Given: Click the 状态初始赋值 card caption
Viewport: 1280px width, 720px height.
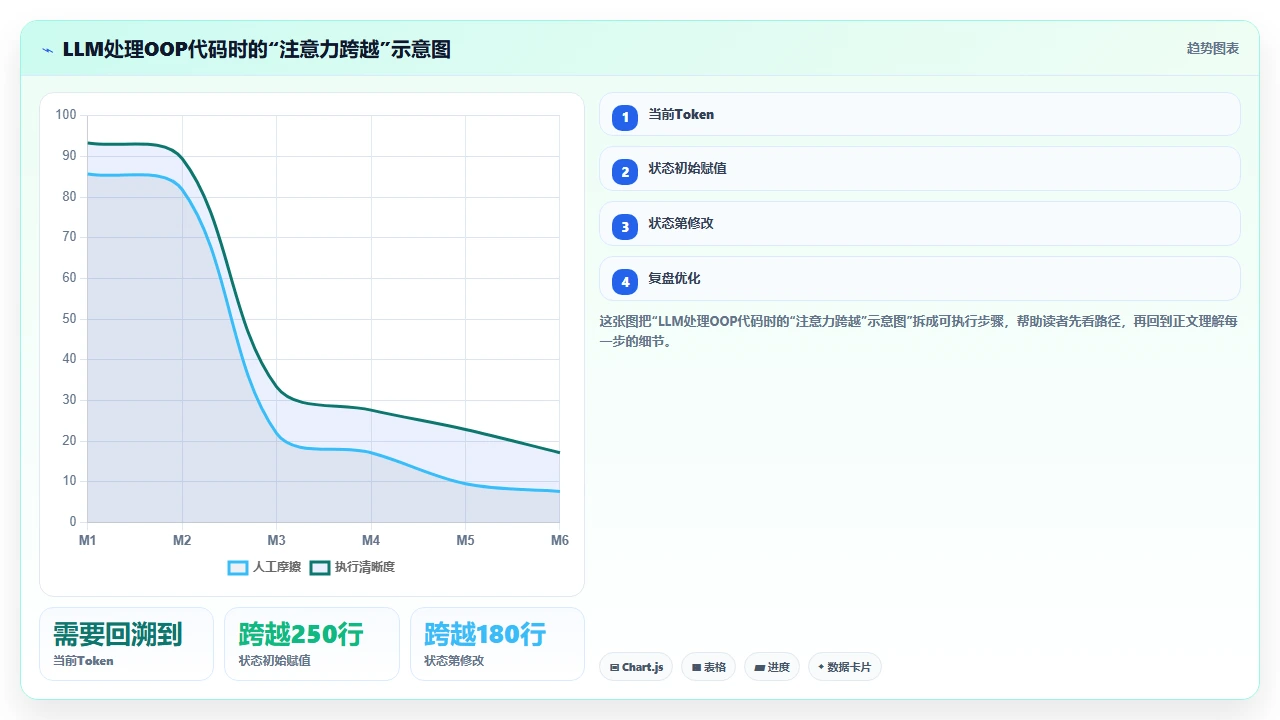Looking at the screenshot, I should click(275, 661).
